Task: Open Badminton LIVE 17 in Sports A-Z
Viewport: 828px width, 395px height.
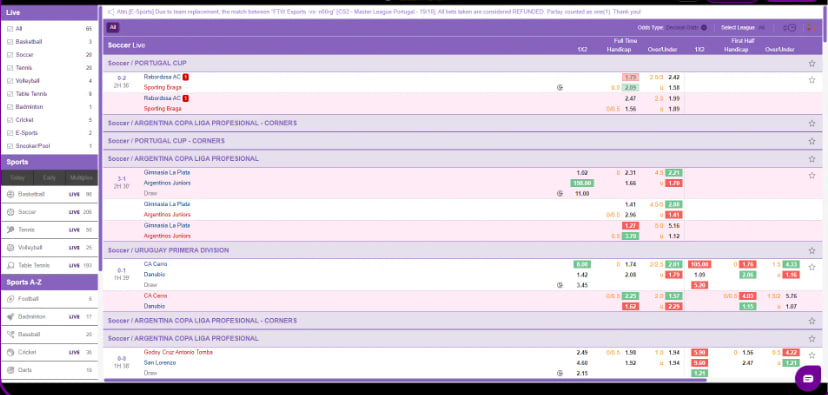Action: tap(49, 317)
